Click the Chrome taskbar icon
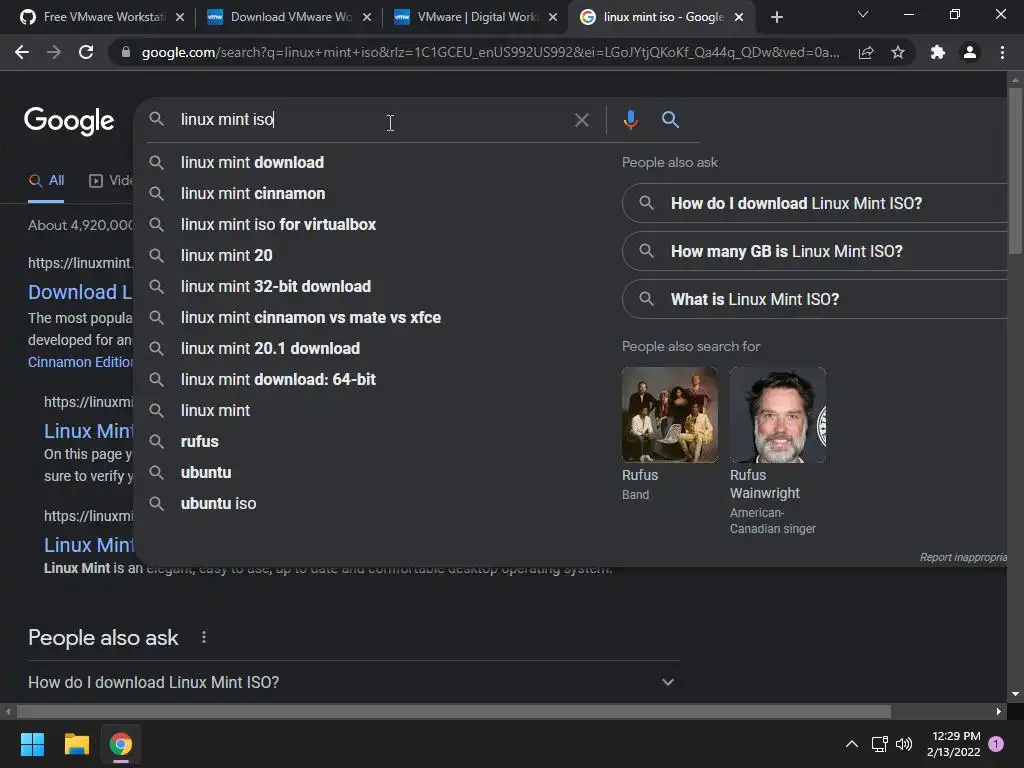1024x768 pixels. coord(121,744)
